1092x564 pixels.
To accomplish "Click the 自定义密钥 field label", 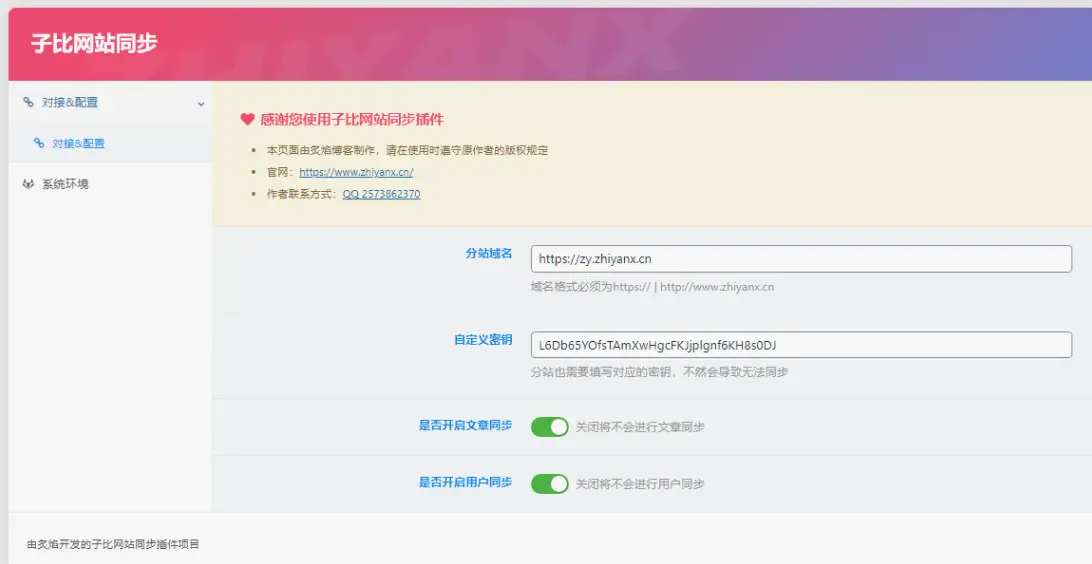I will point(483,340).
